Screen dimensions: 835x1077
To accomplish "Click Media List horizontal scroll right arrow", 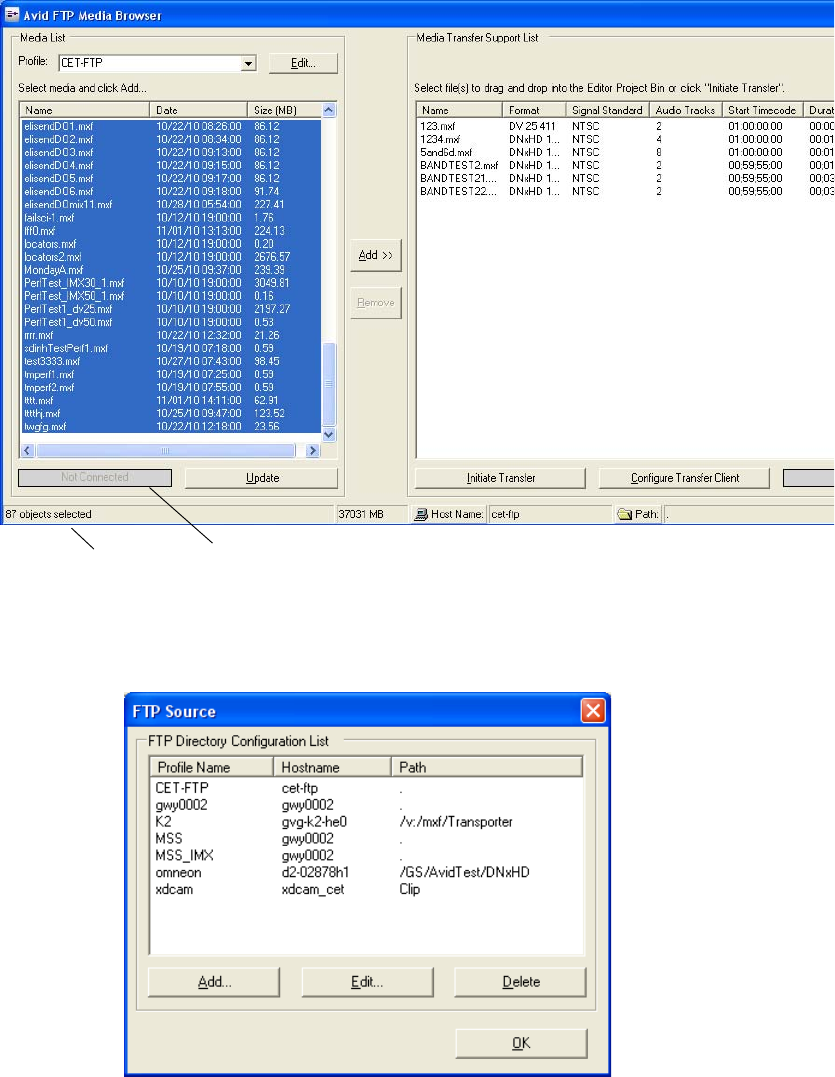I will click(313, 451).
